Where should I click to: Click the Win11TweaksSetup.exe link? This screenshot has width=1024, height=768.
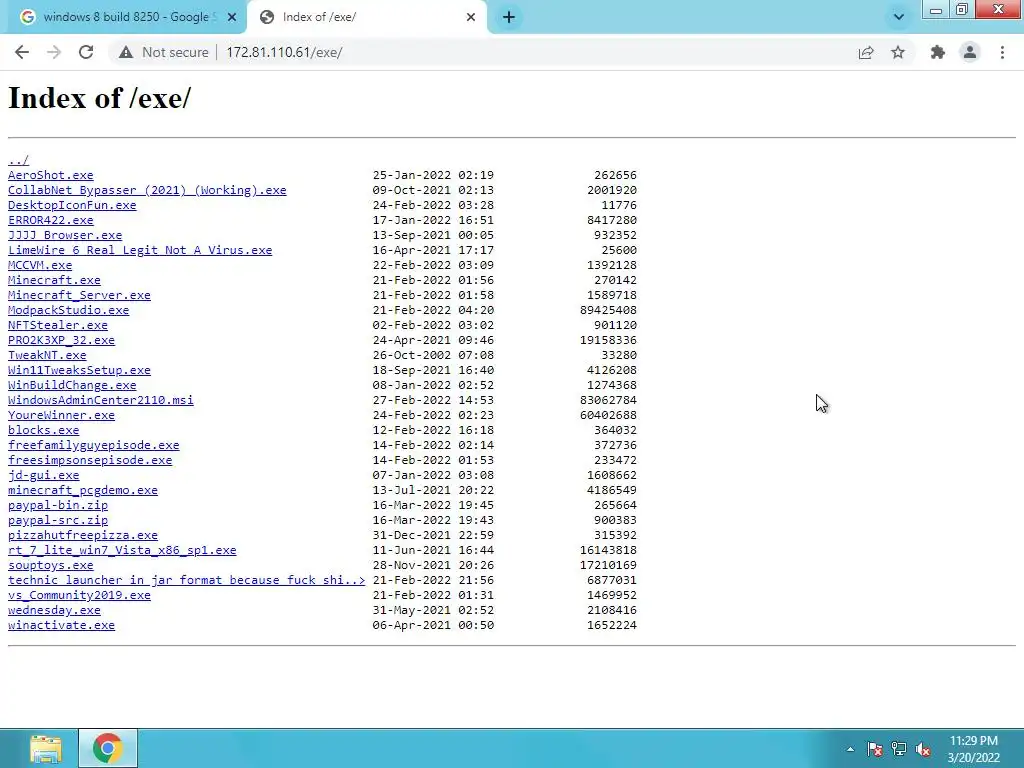click(x=79, y=370)
